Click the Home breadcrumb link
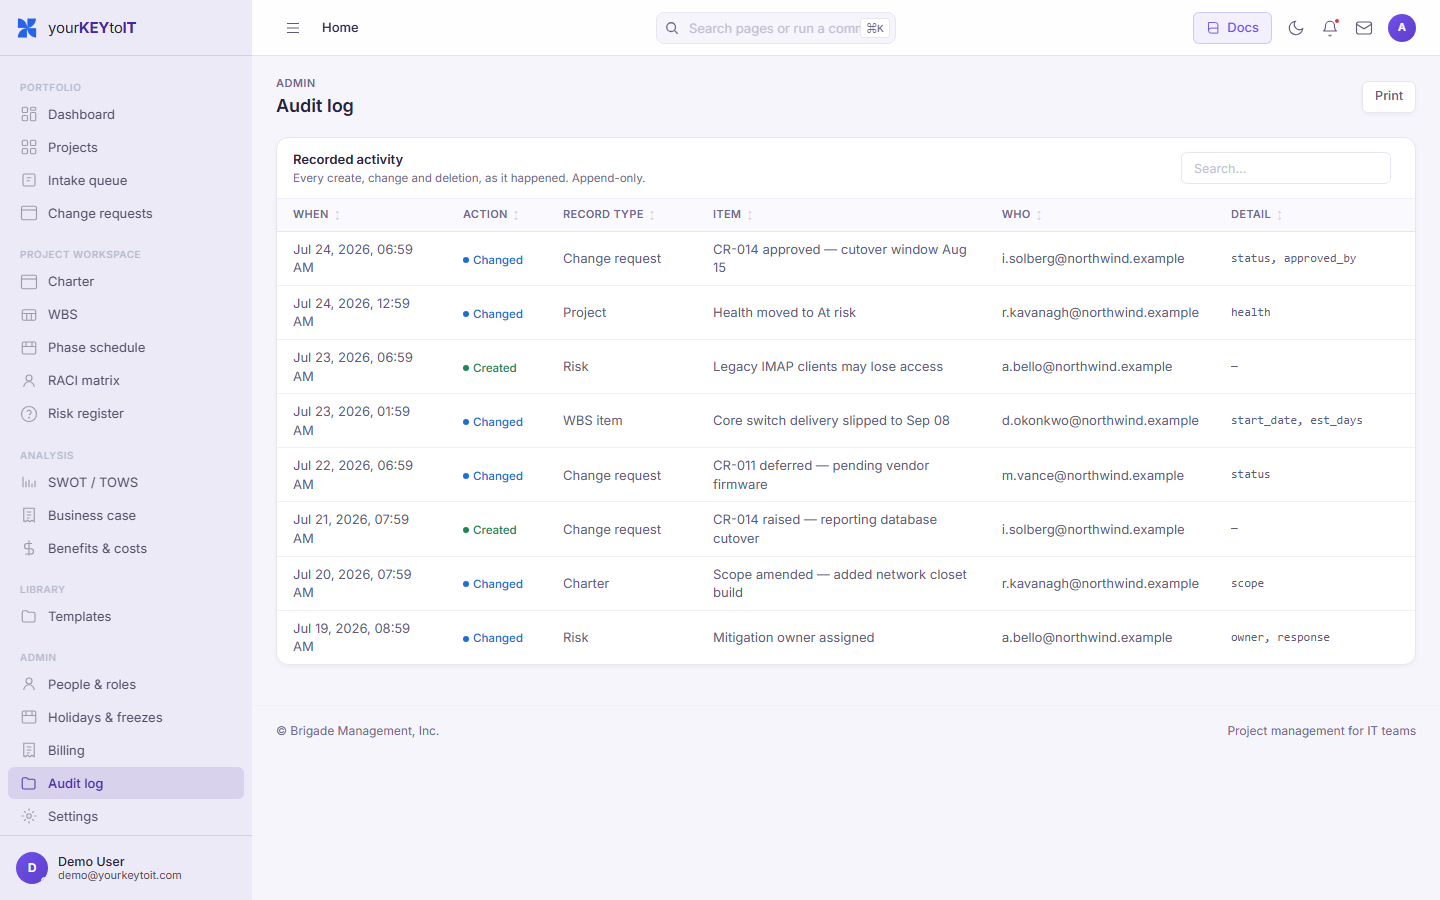1440x900 pixels. pos(340,28)
